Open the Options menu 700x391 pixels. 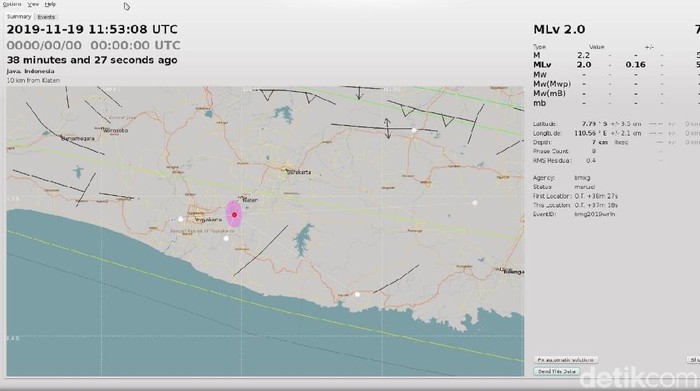click(12, 4)
